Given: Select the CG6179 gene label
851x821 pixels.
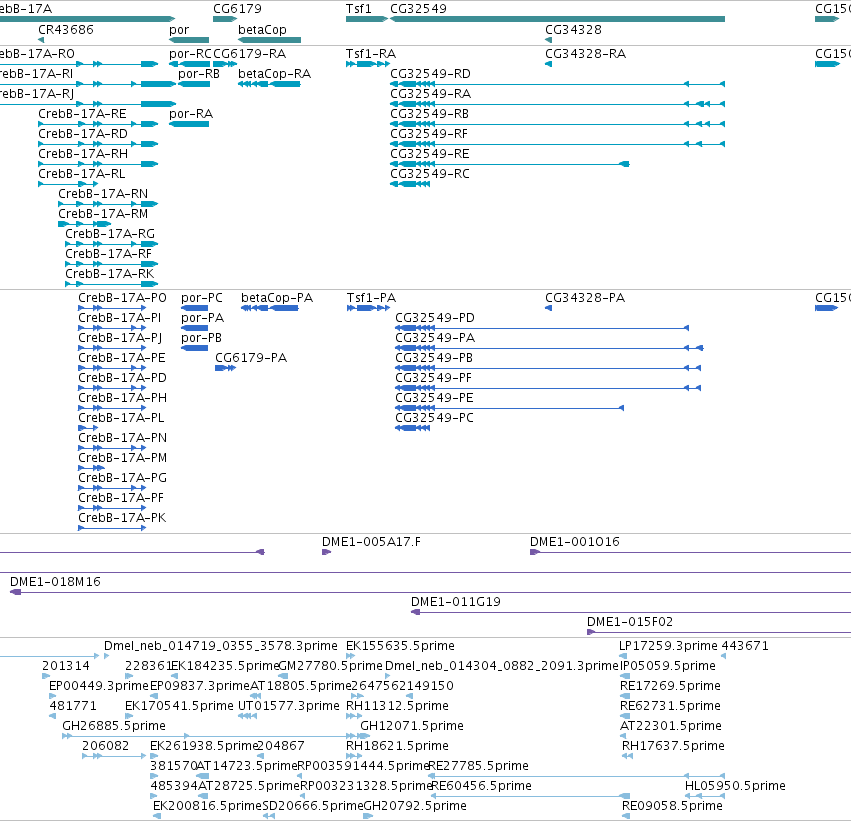Looking at the screenshot, I should point(237,9).
